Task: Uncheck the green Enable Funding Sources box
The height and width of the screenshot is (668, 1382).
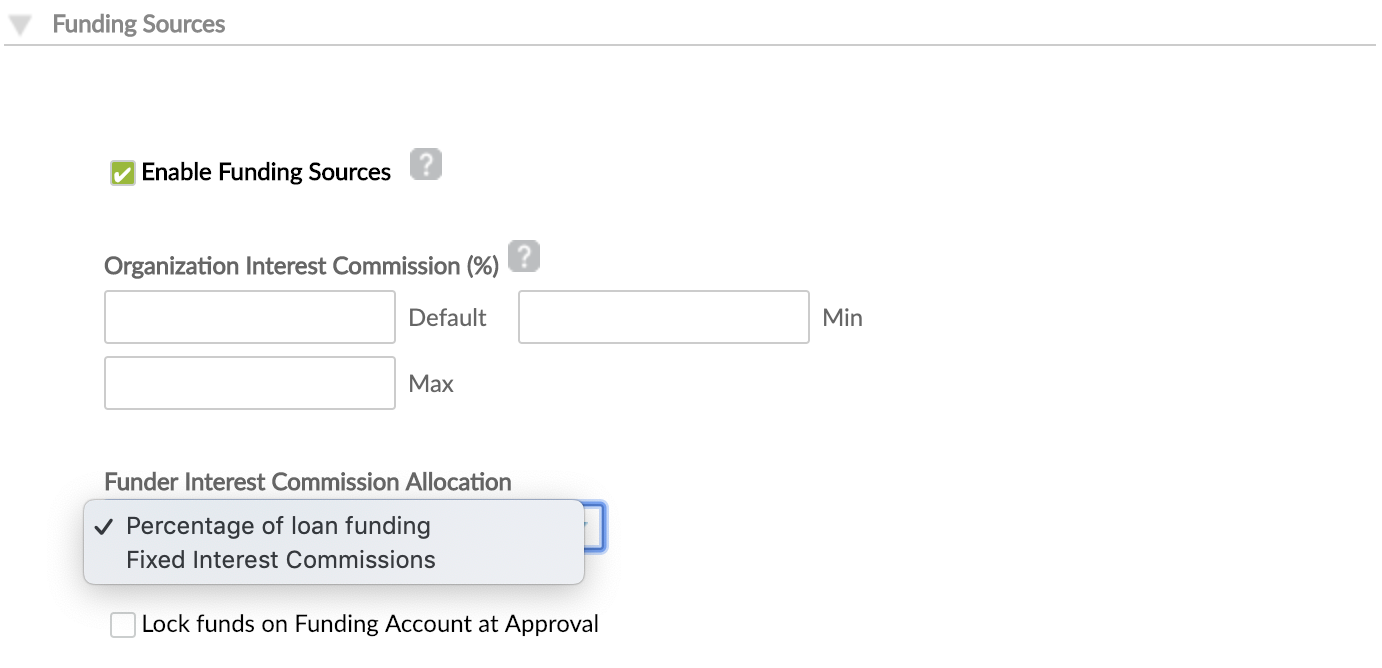Action: tap(121, 172)
